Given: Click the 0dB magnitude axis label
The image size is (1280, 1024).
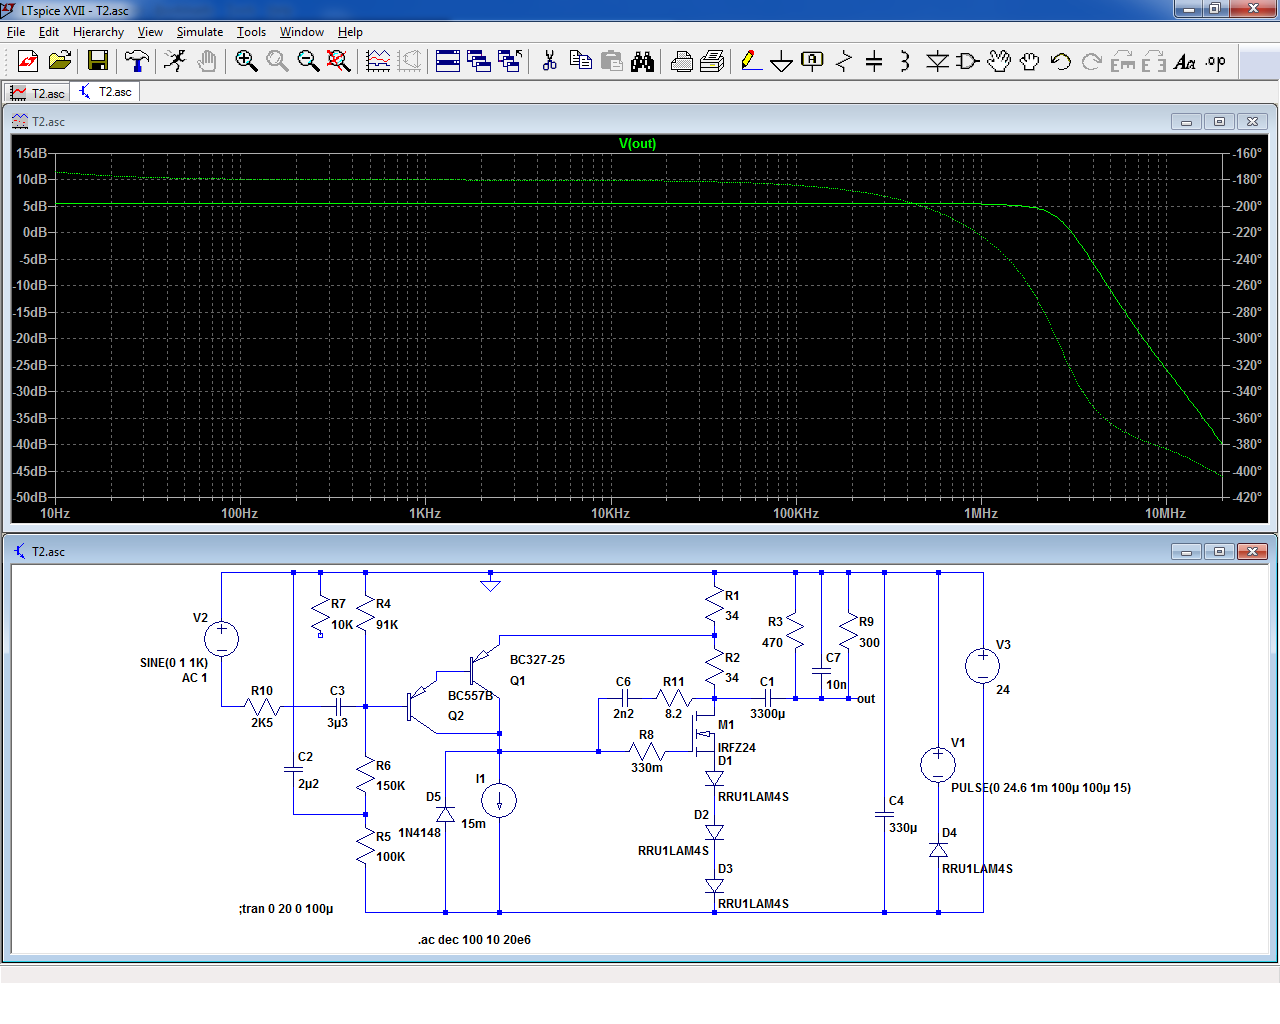Looking at the screenshot, I should click(x=35, y=232).
